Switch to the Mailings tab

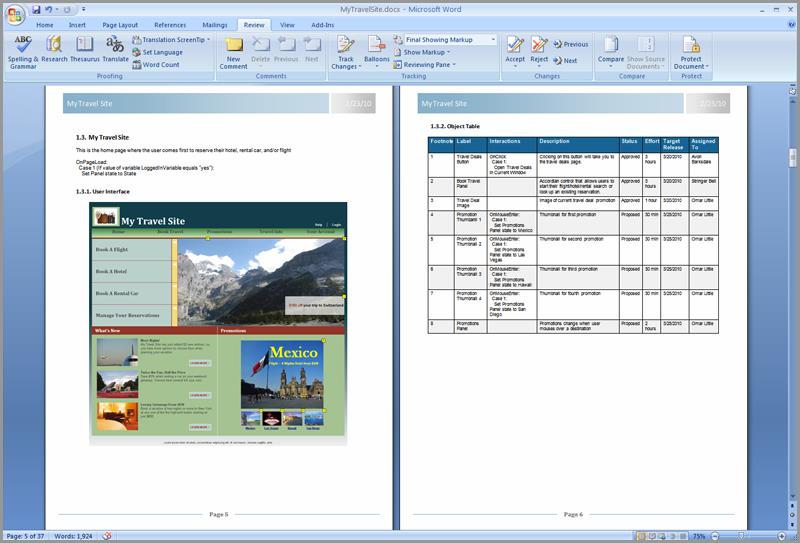coord(214,25)
